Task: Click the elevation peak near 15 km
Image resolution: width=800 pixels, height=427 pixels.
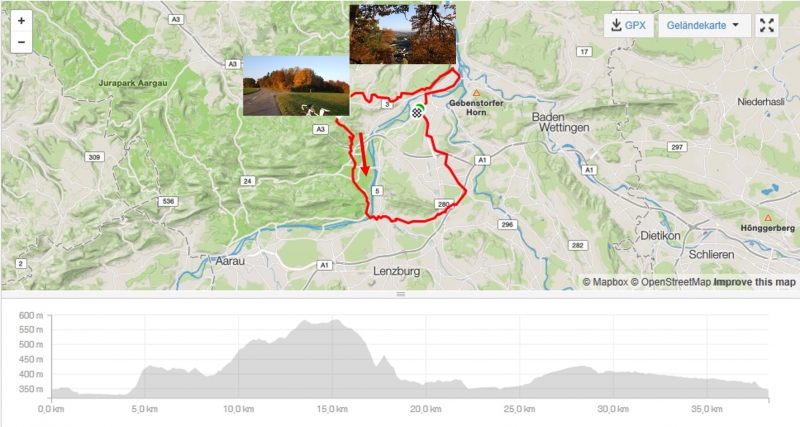Action: click(x=336, y=321)
